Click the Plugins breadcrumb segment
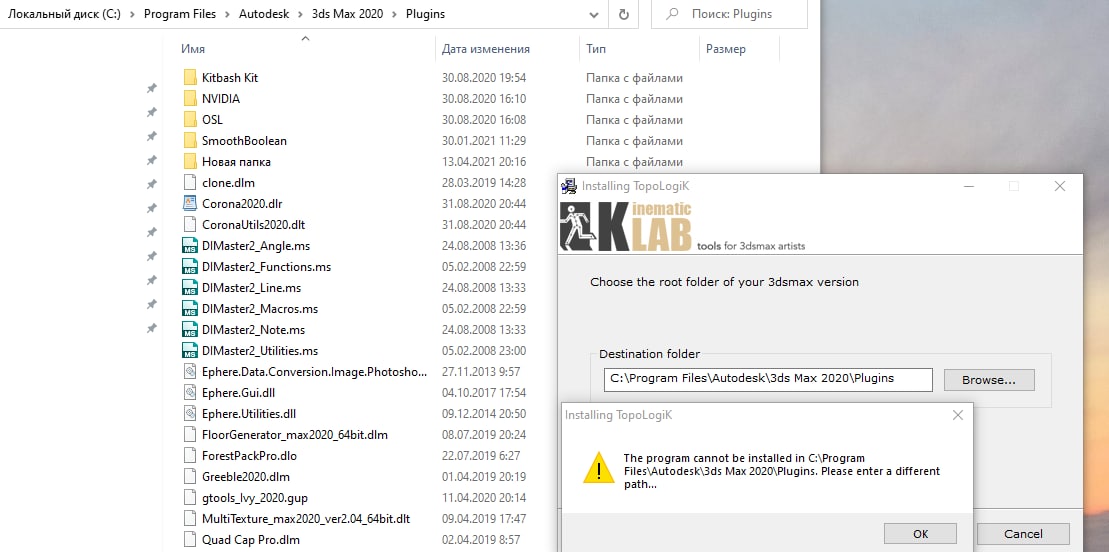 tap(426, 14)
